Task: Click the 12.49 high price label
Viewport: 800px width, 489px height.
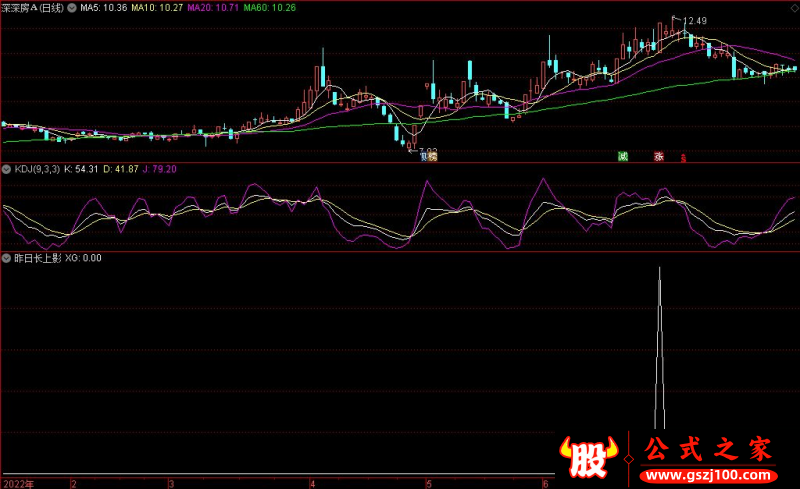Action: point(694,20)
